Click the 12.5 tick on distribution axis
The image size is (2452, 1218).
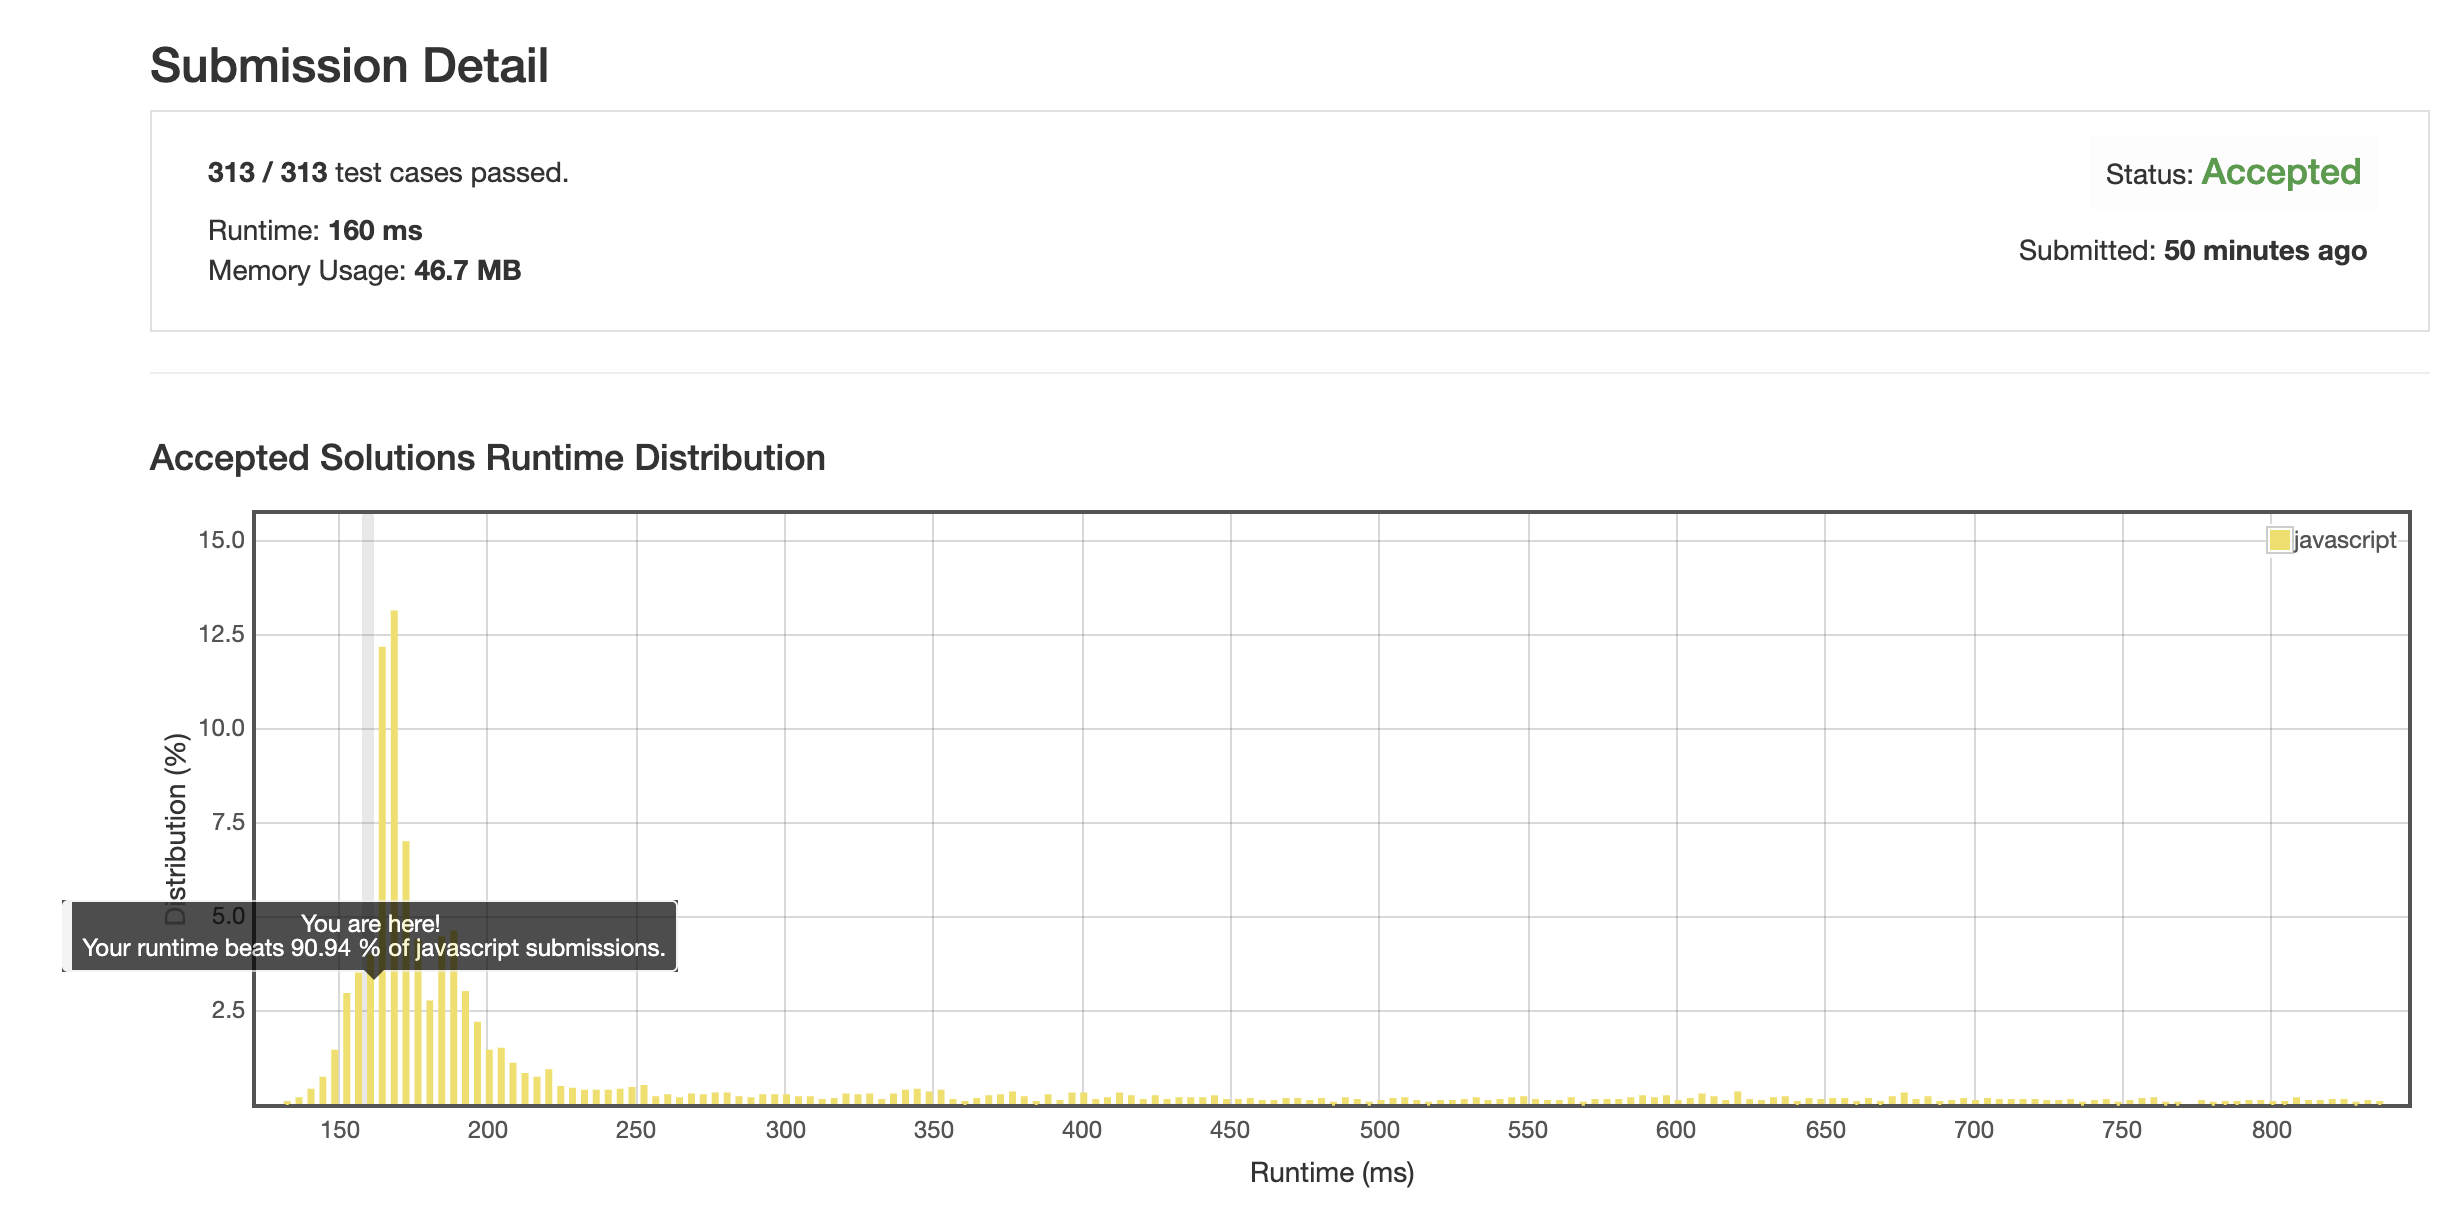[x=221, y=634]
